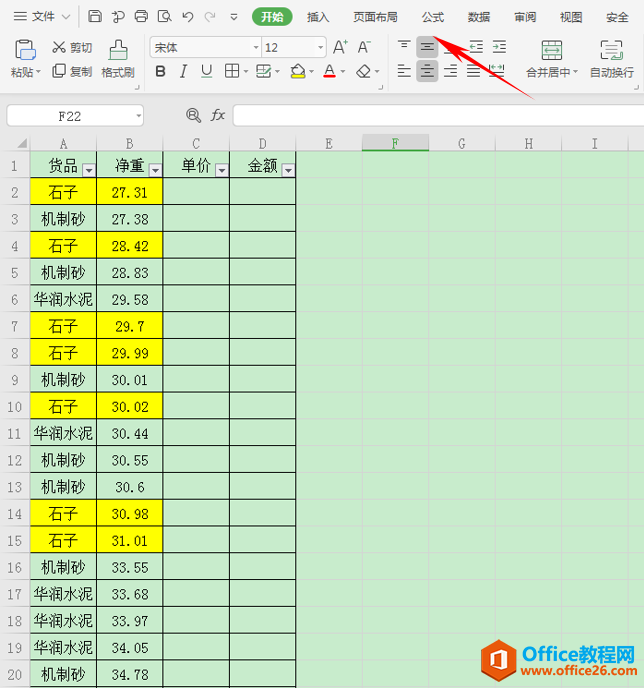Click the decrease indent icon
644x688 pixels.
click(476, 47)
